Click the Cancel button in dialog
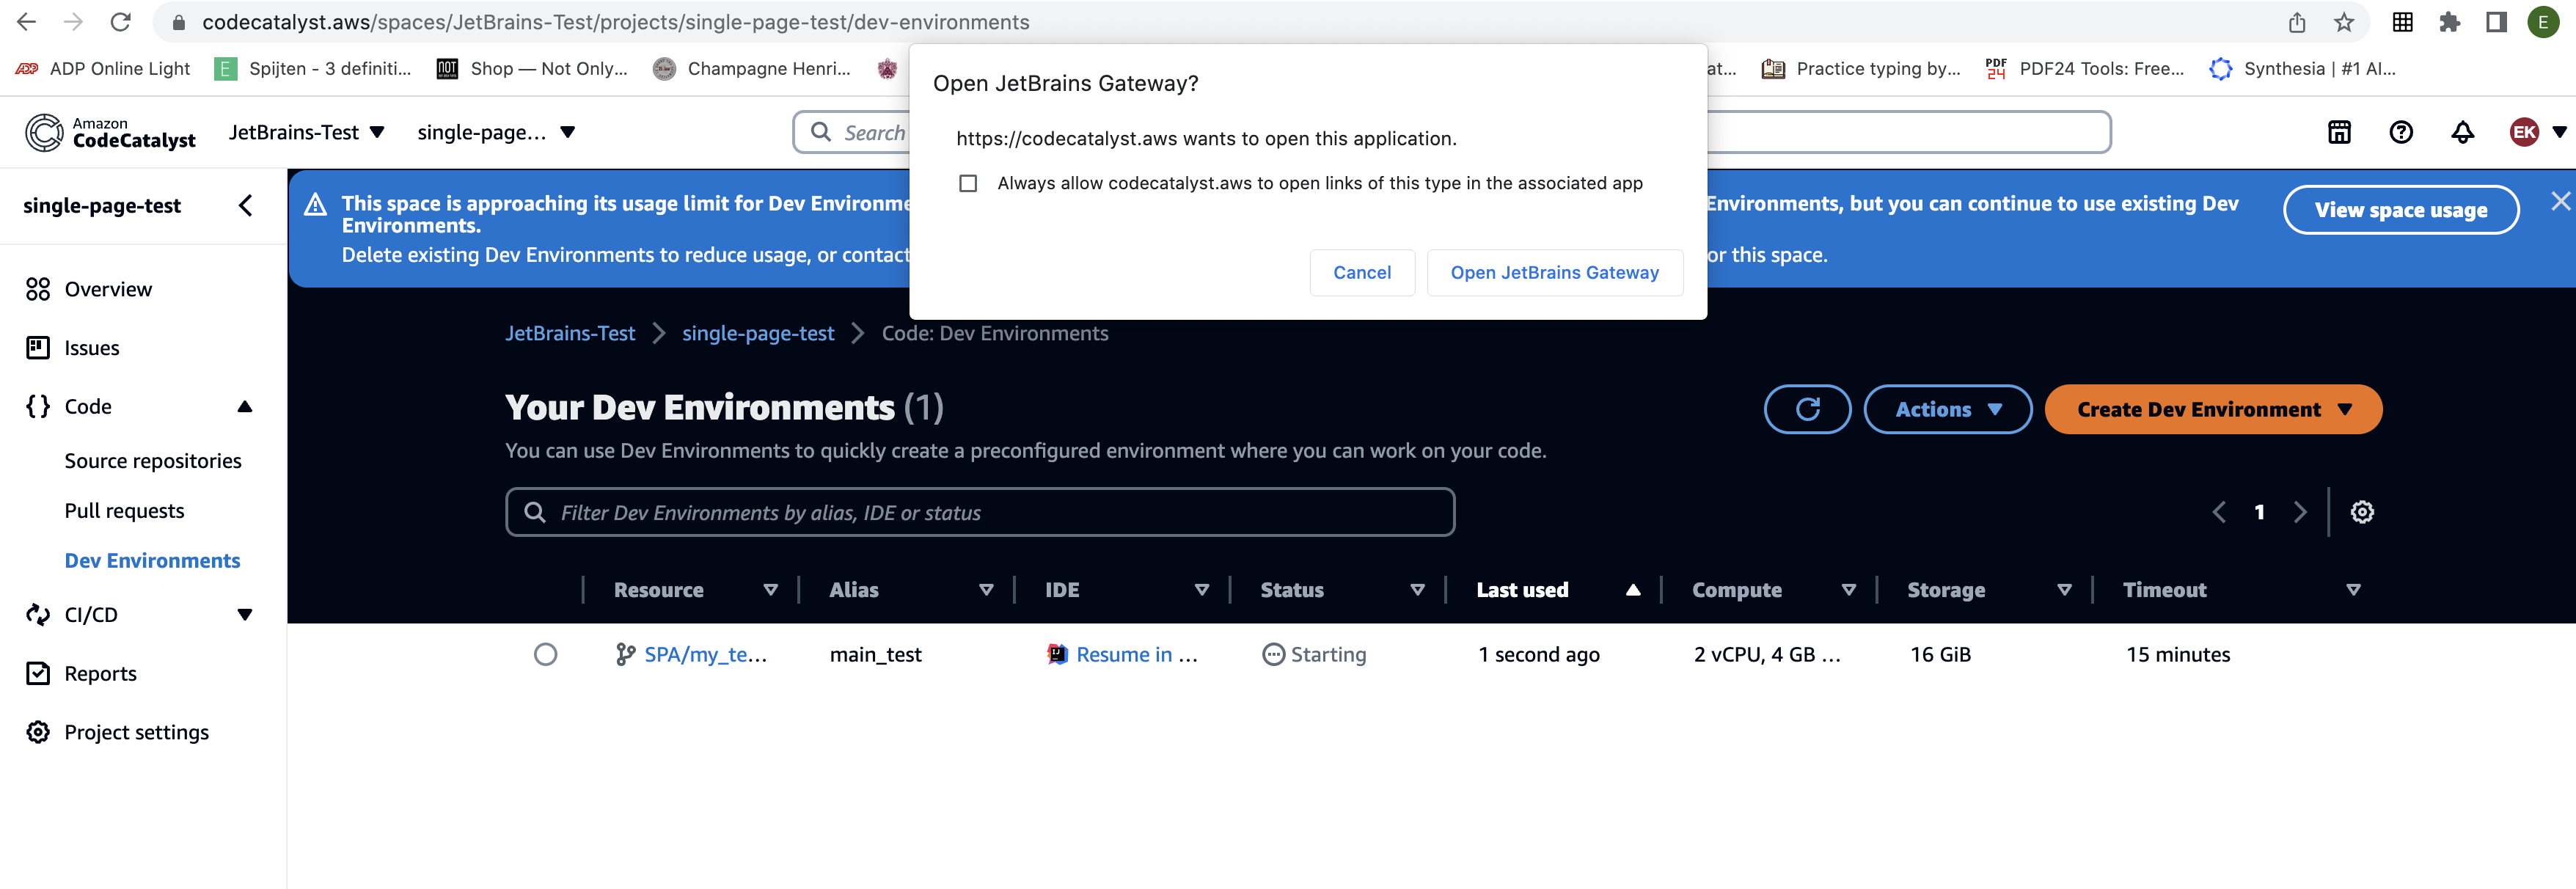This screenshot has height=889, width=2576. [1361, 271]
